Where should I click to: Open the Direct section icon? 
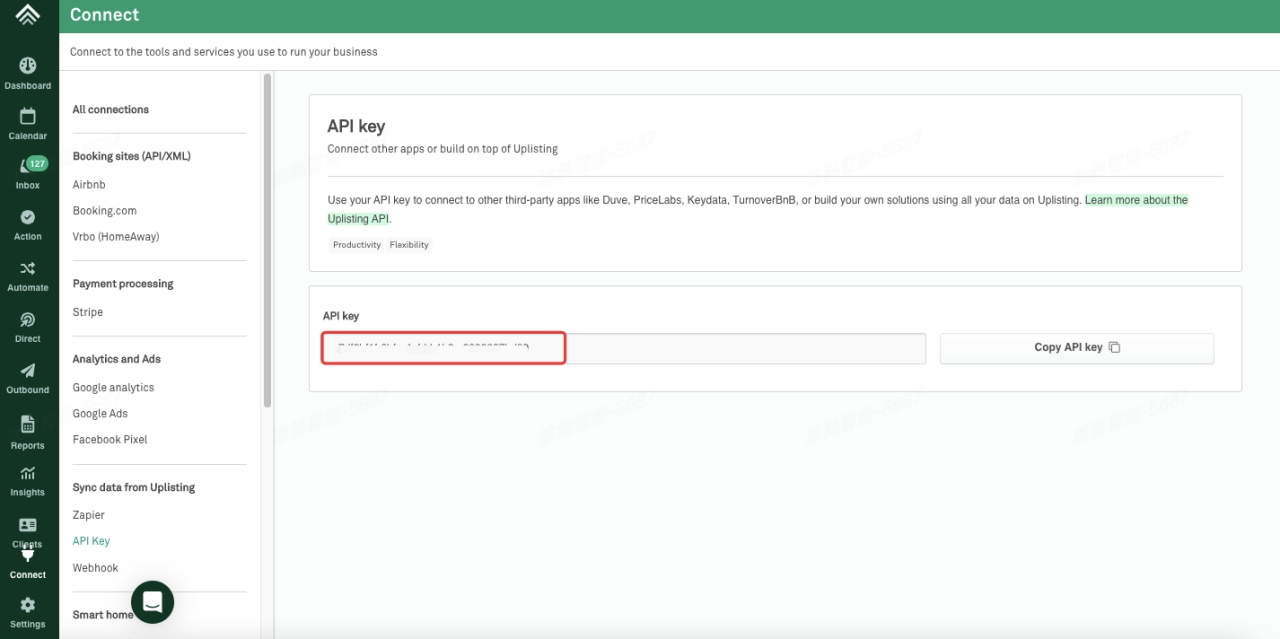pos(28,326)
